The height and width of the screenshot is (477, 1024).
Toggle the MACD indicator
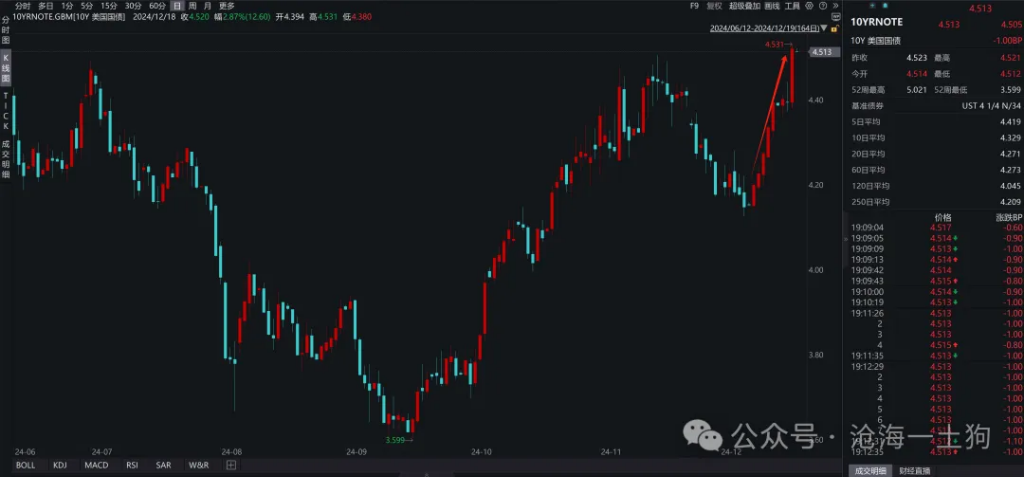(96, 465)
